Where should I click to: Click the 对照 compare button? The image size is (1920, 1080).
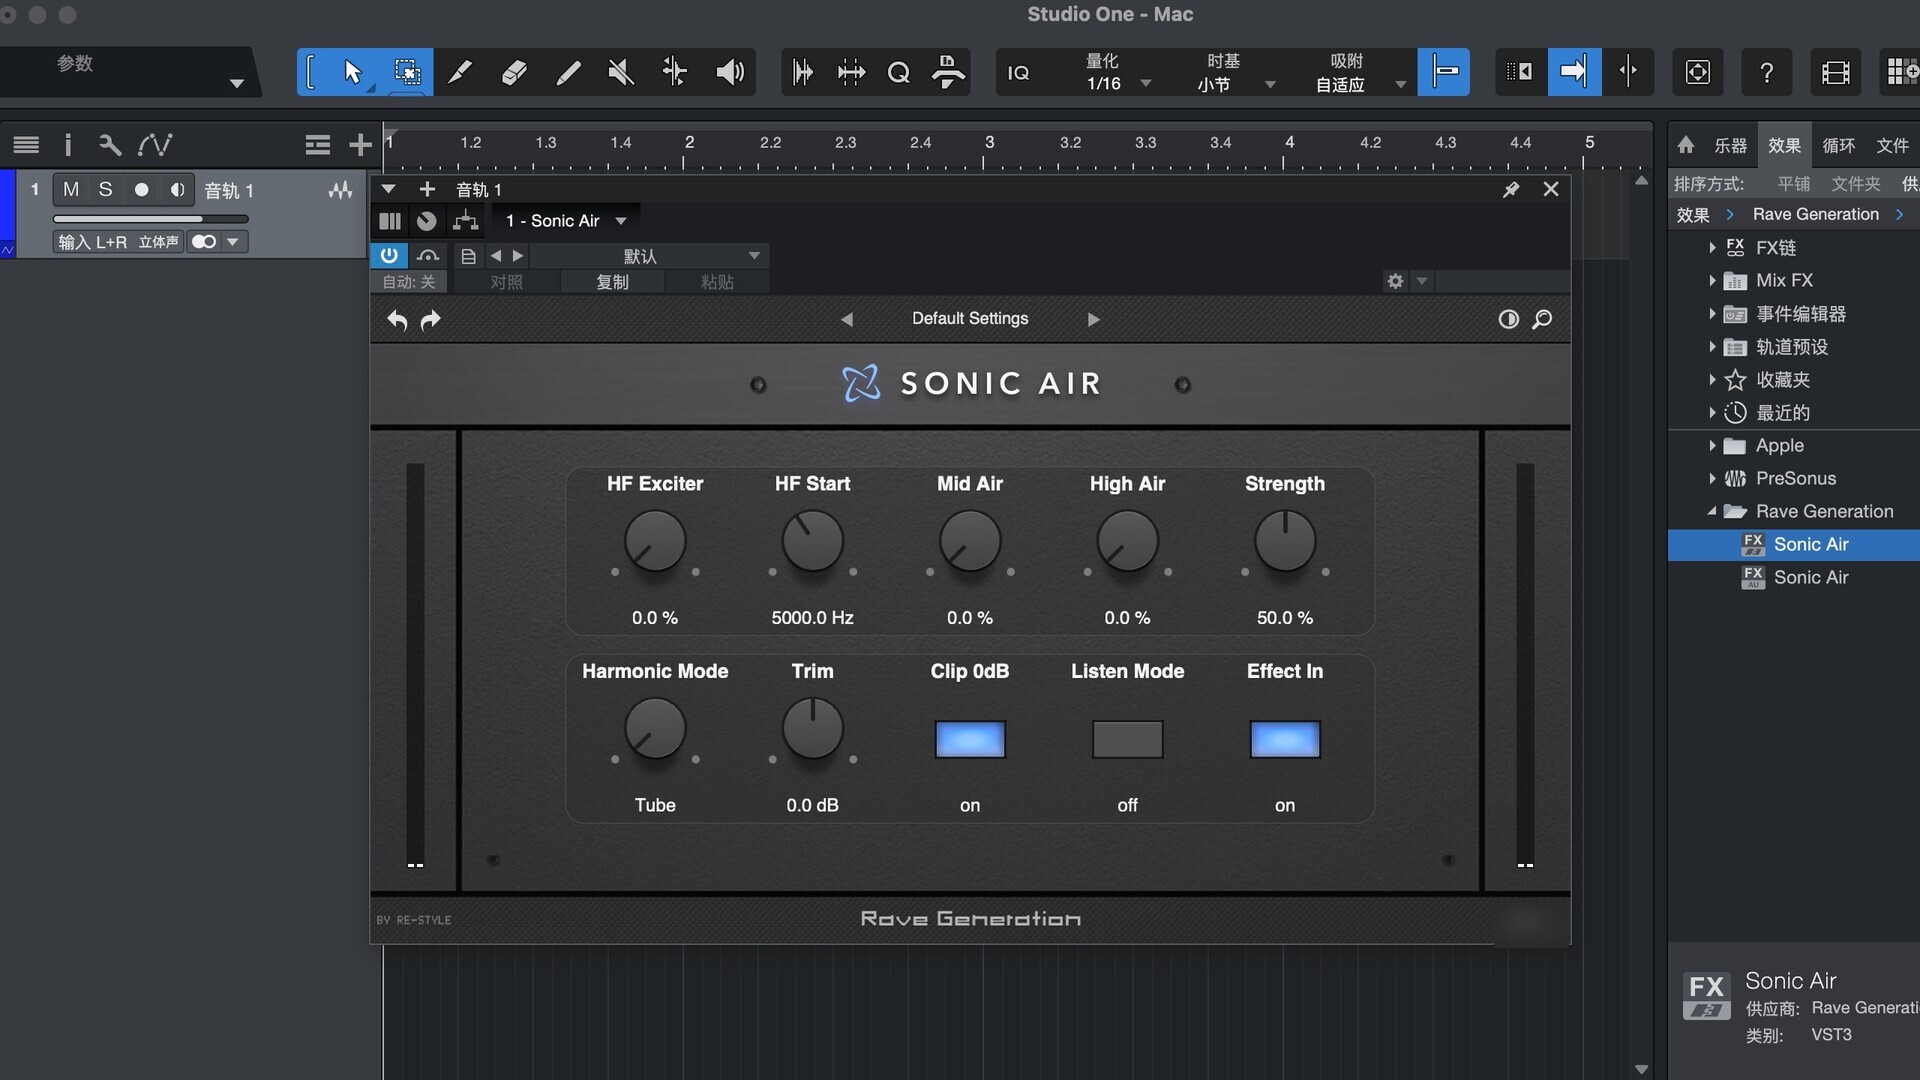pos(506,282)
